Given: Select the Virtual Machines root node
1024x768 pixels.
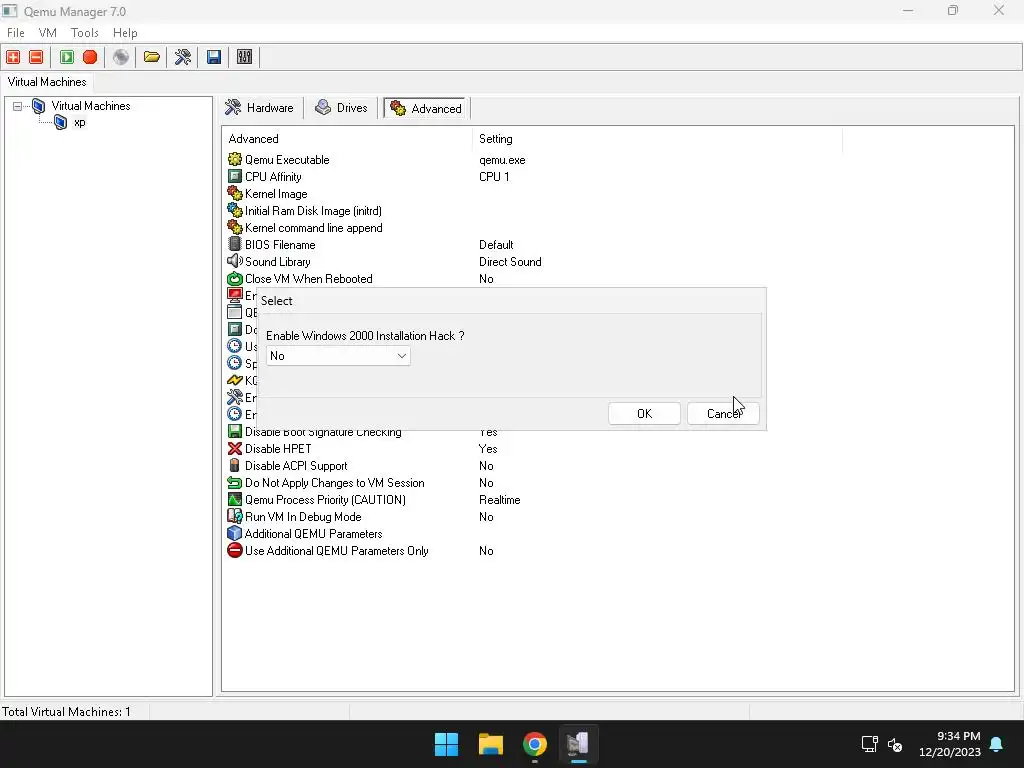Looking at the screenshot, I should pos(91,106).
